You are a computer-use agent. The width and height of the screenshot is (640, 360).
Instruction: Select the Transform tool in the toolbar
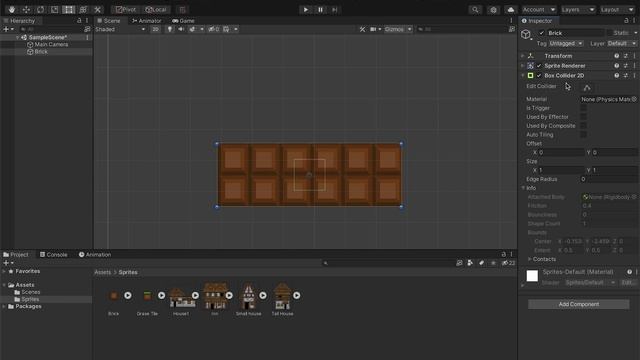pyautogui.click(x=83, y=9)
